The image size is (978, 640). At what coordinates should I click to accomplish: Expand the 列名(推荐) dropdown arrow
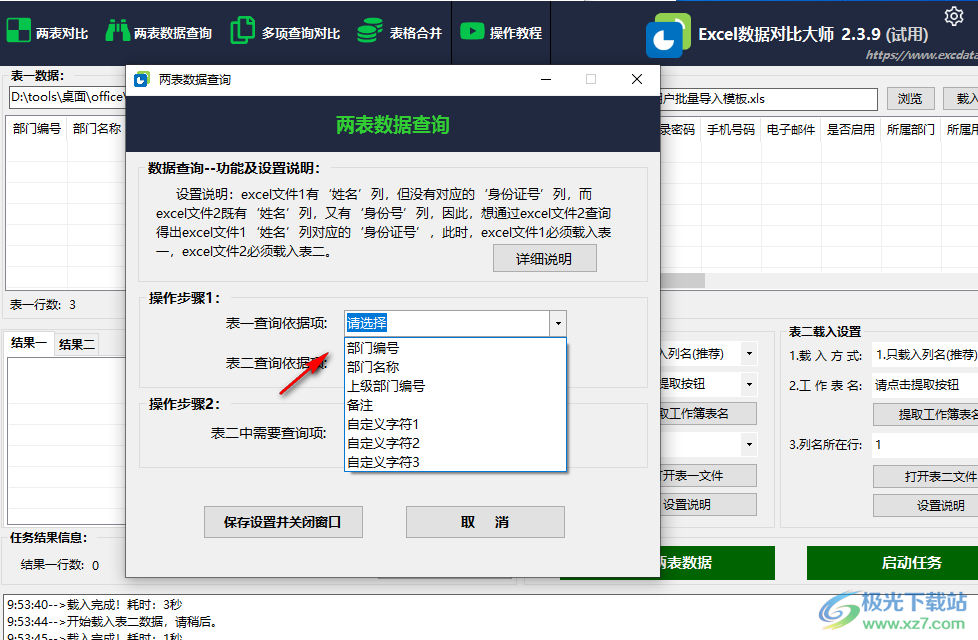click(749, 354)
